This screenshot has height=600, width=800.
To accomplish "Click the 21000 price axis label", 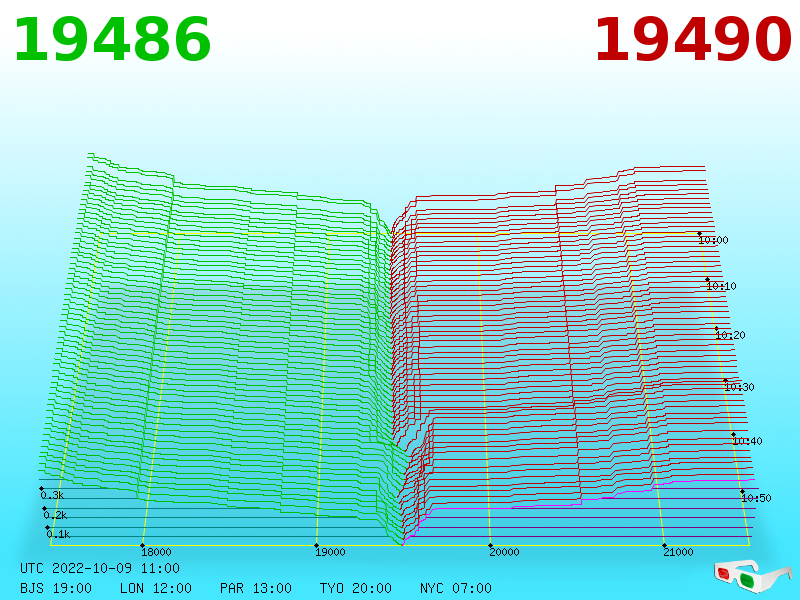I will 678,552.
